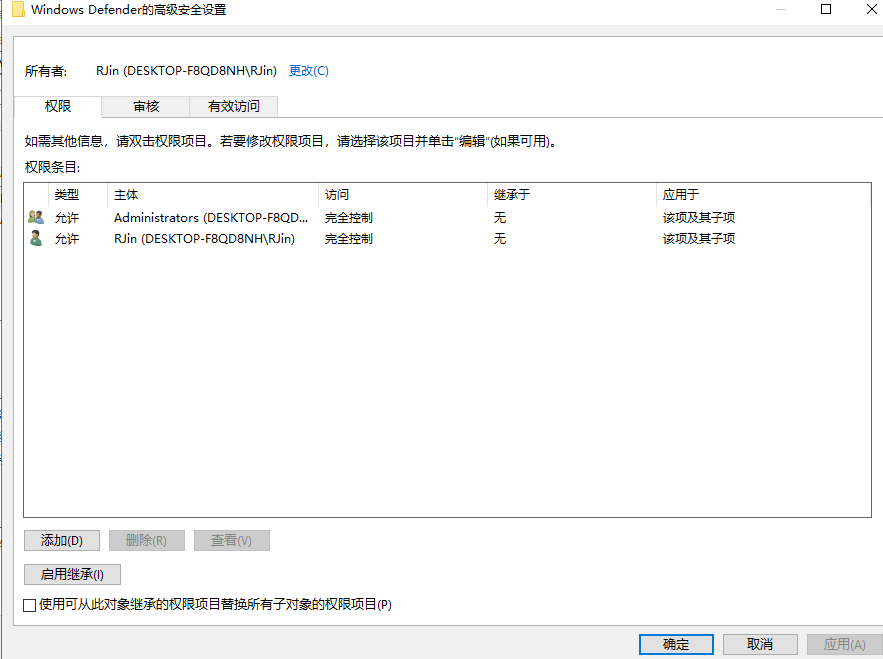Select the Administrators (DESKTOP-F8QD... entry

(447, 217)
